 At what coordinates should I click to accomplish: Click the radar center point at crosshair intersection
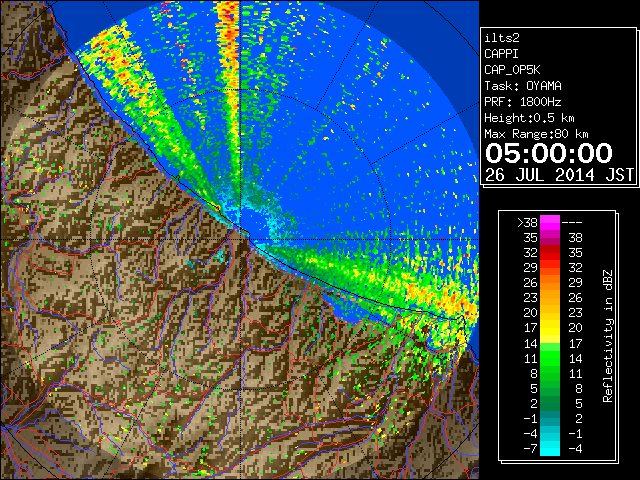pos(240,240)
